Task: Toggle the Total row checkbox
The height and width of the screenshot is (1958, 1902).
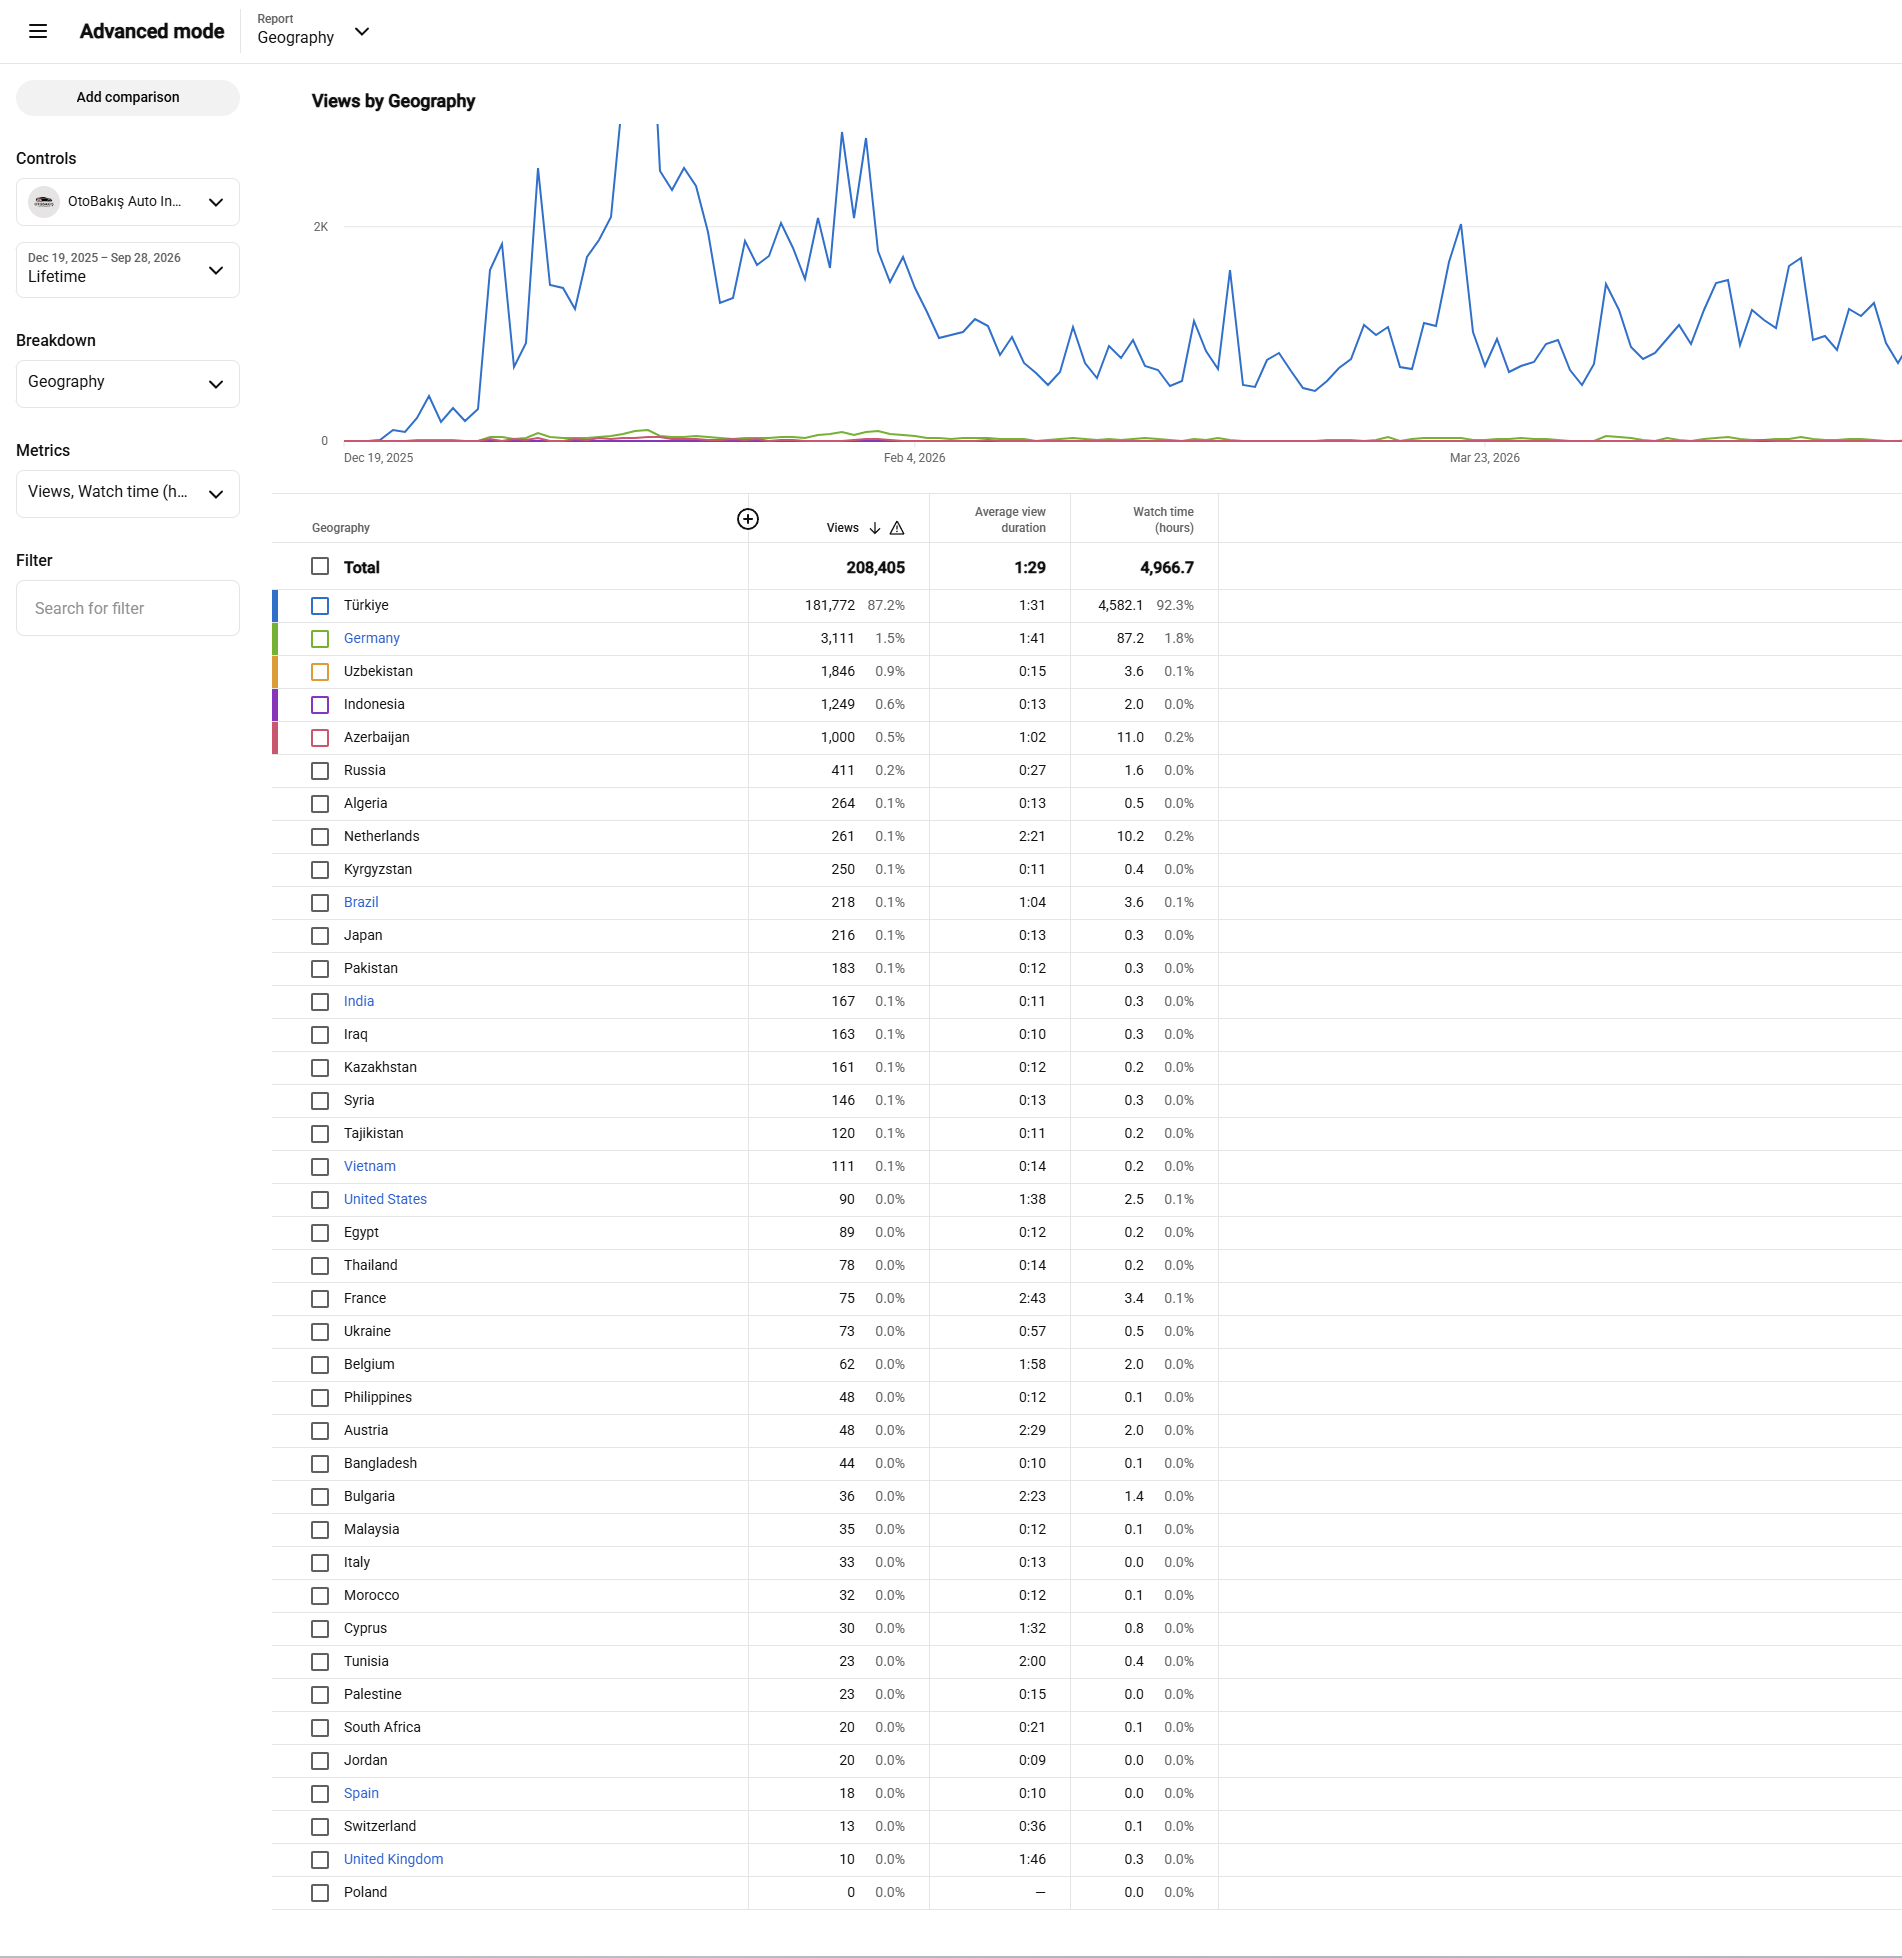Action: [x=320, y=567]
